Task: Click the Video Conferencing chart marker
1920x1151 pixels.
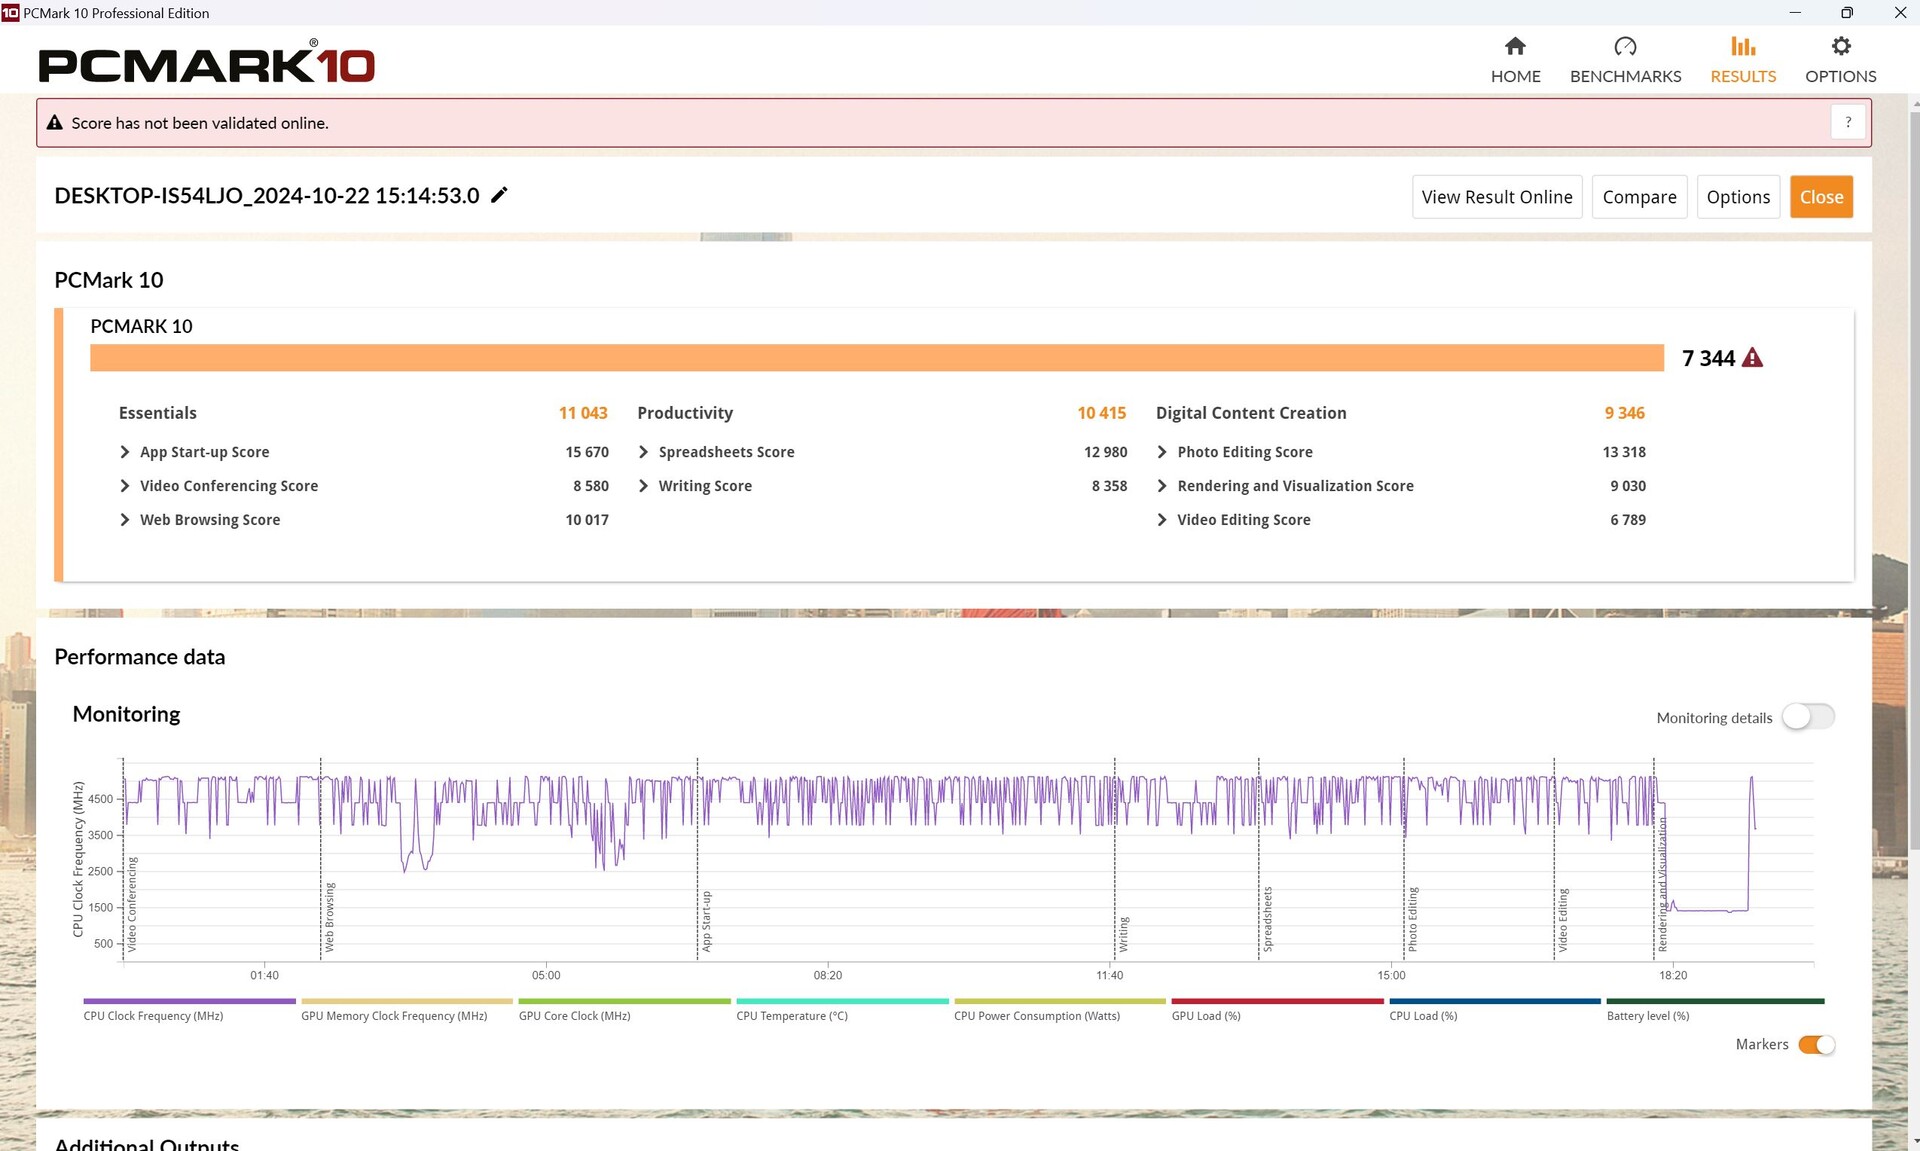Action: tap(132, 904)
